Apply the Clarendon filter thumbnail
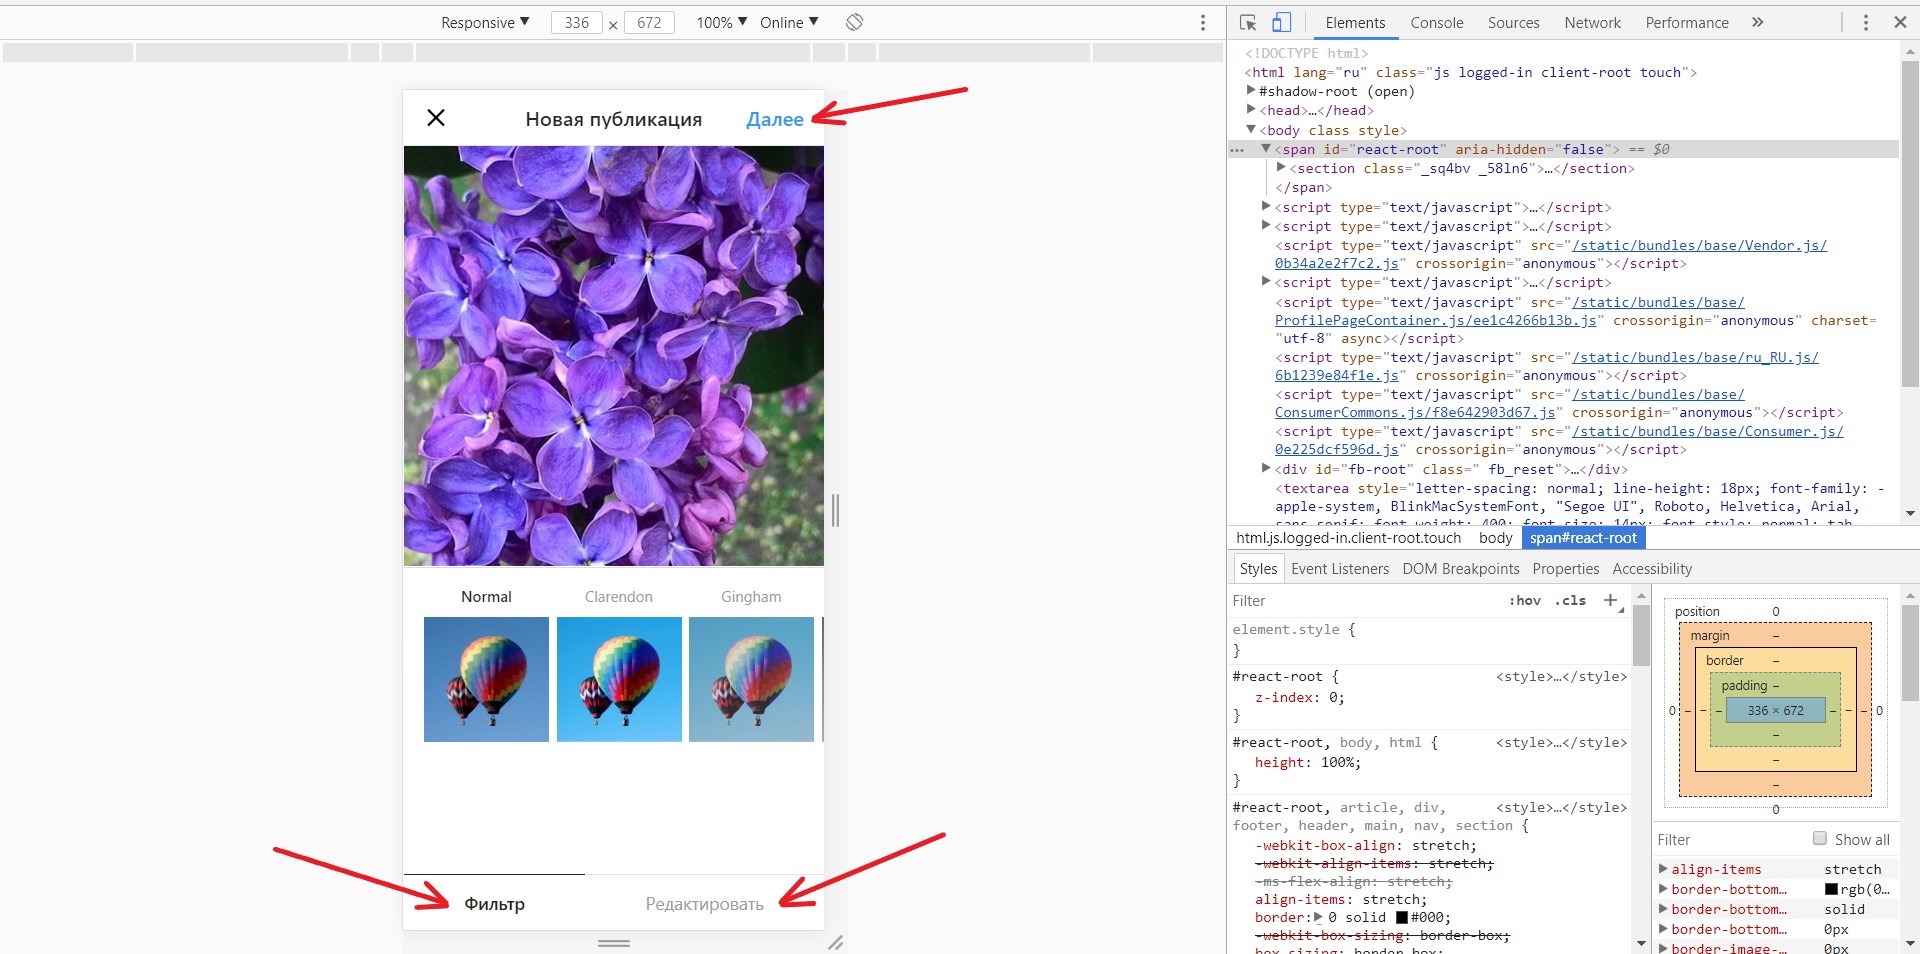 coord(619,679)
